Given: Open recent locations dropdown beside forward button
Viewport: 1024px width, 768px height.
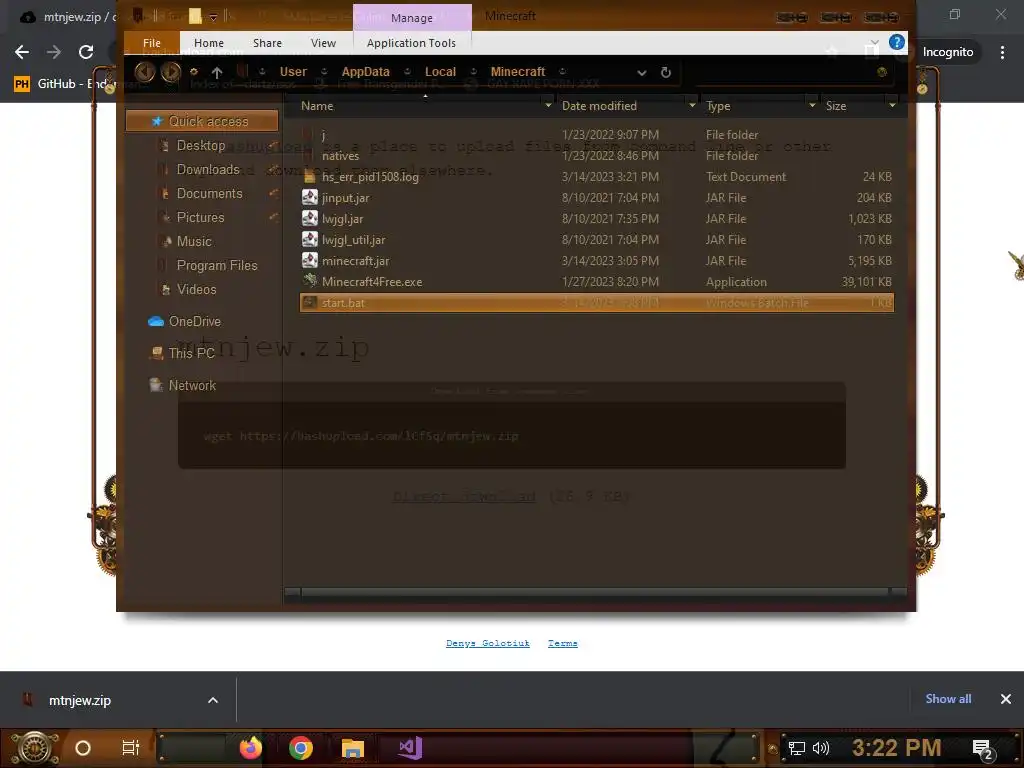Looking at the screenshot, I should tap(194, 72).
